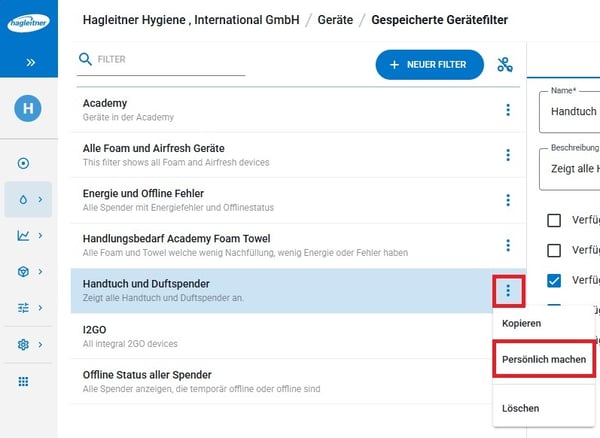This screenshot has height=438, width=600.
Task: Open the target circle sidebar icon
Action: pyautogui.click(x=23, y=163)
